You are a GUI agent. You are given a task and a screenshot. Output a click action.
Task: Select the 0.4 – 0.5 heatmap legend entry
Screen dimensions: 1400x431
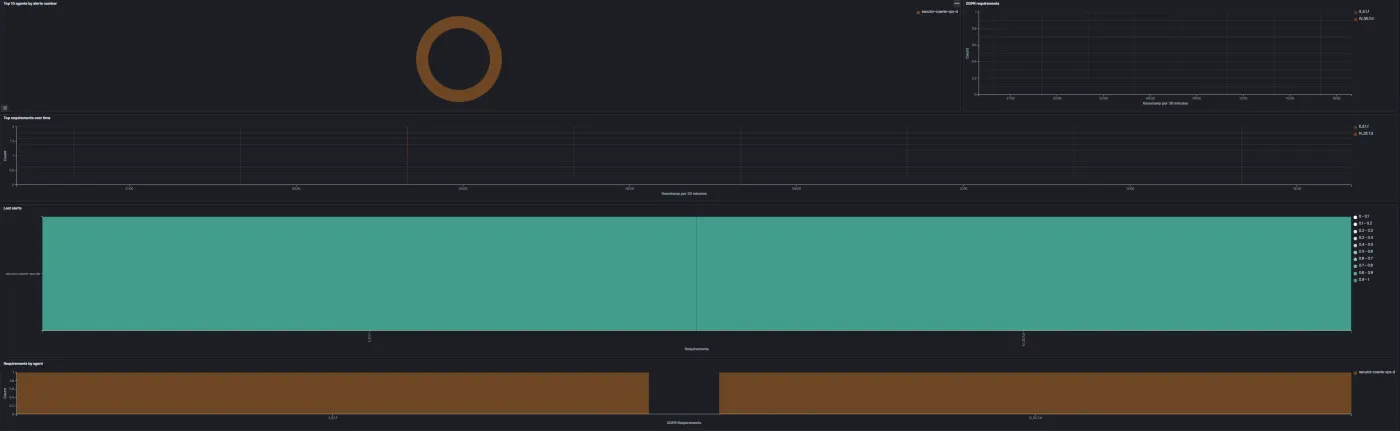point(1364,244)
